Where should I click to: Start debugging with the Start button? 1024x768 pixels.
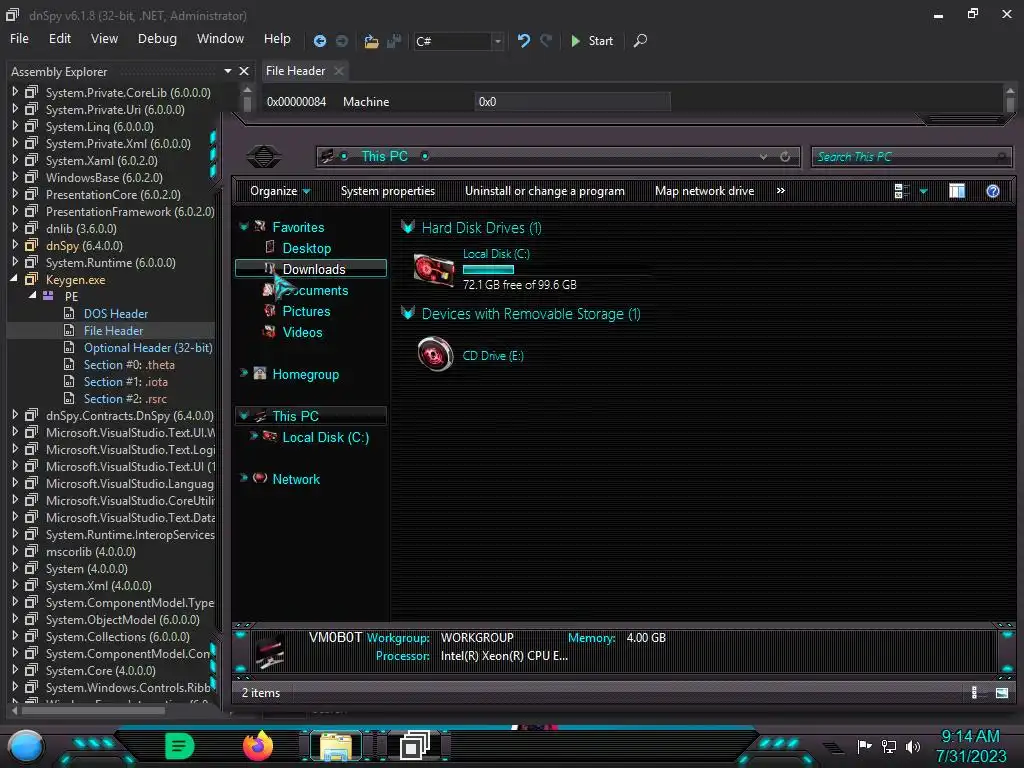pos(592,41)
